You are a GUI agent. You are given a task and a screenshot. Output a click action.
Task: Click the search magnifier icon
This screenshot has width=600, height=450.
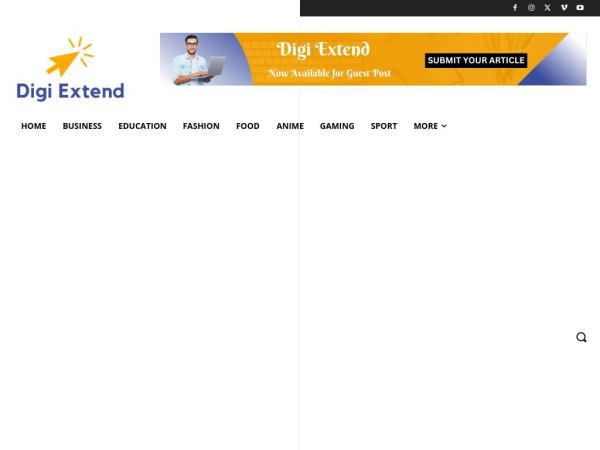pyautogui.click(x=581, y=337)
